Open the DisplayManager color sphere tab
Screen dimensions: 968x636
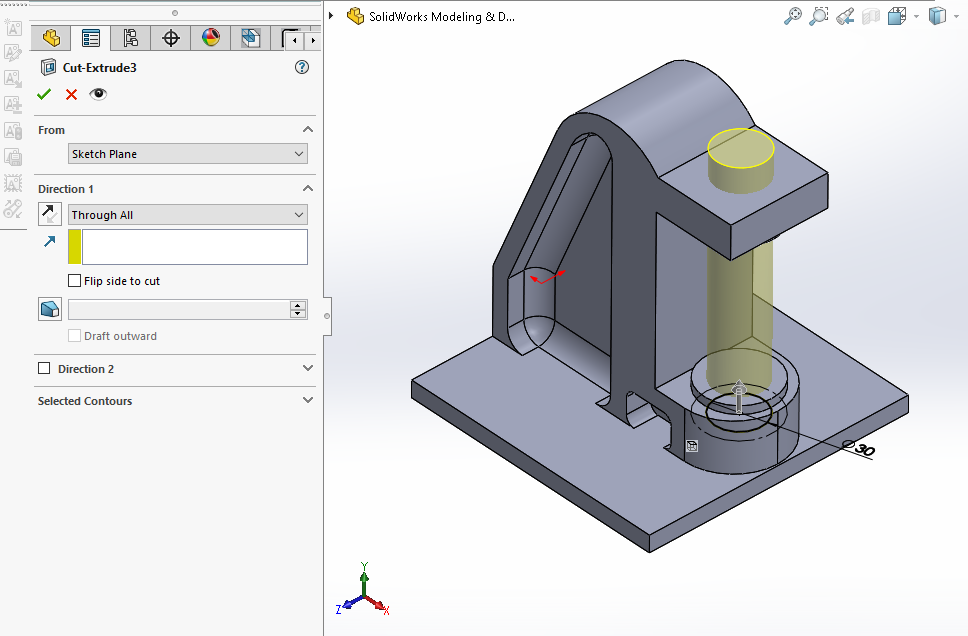(x=211, y=39)
